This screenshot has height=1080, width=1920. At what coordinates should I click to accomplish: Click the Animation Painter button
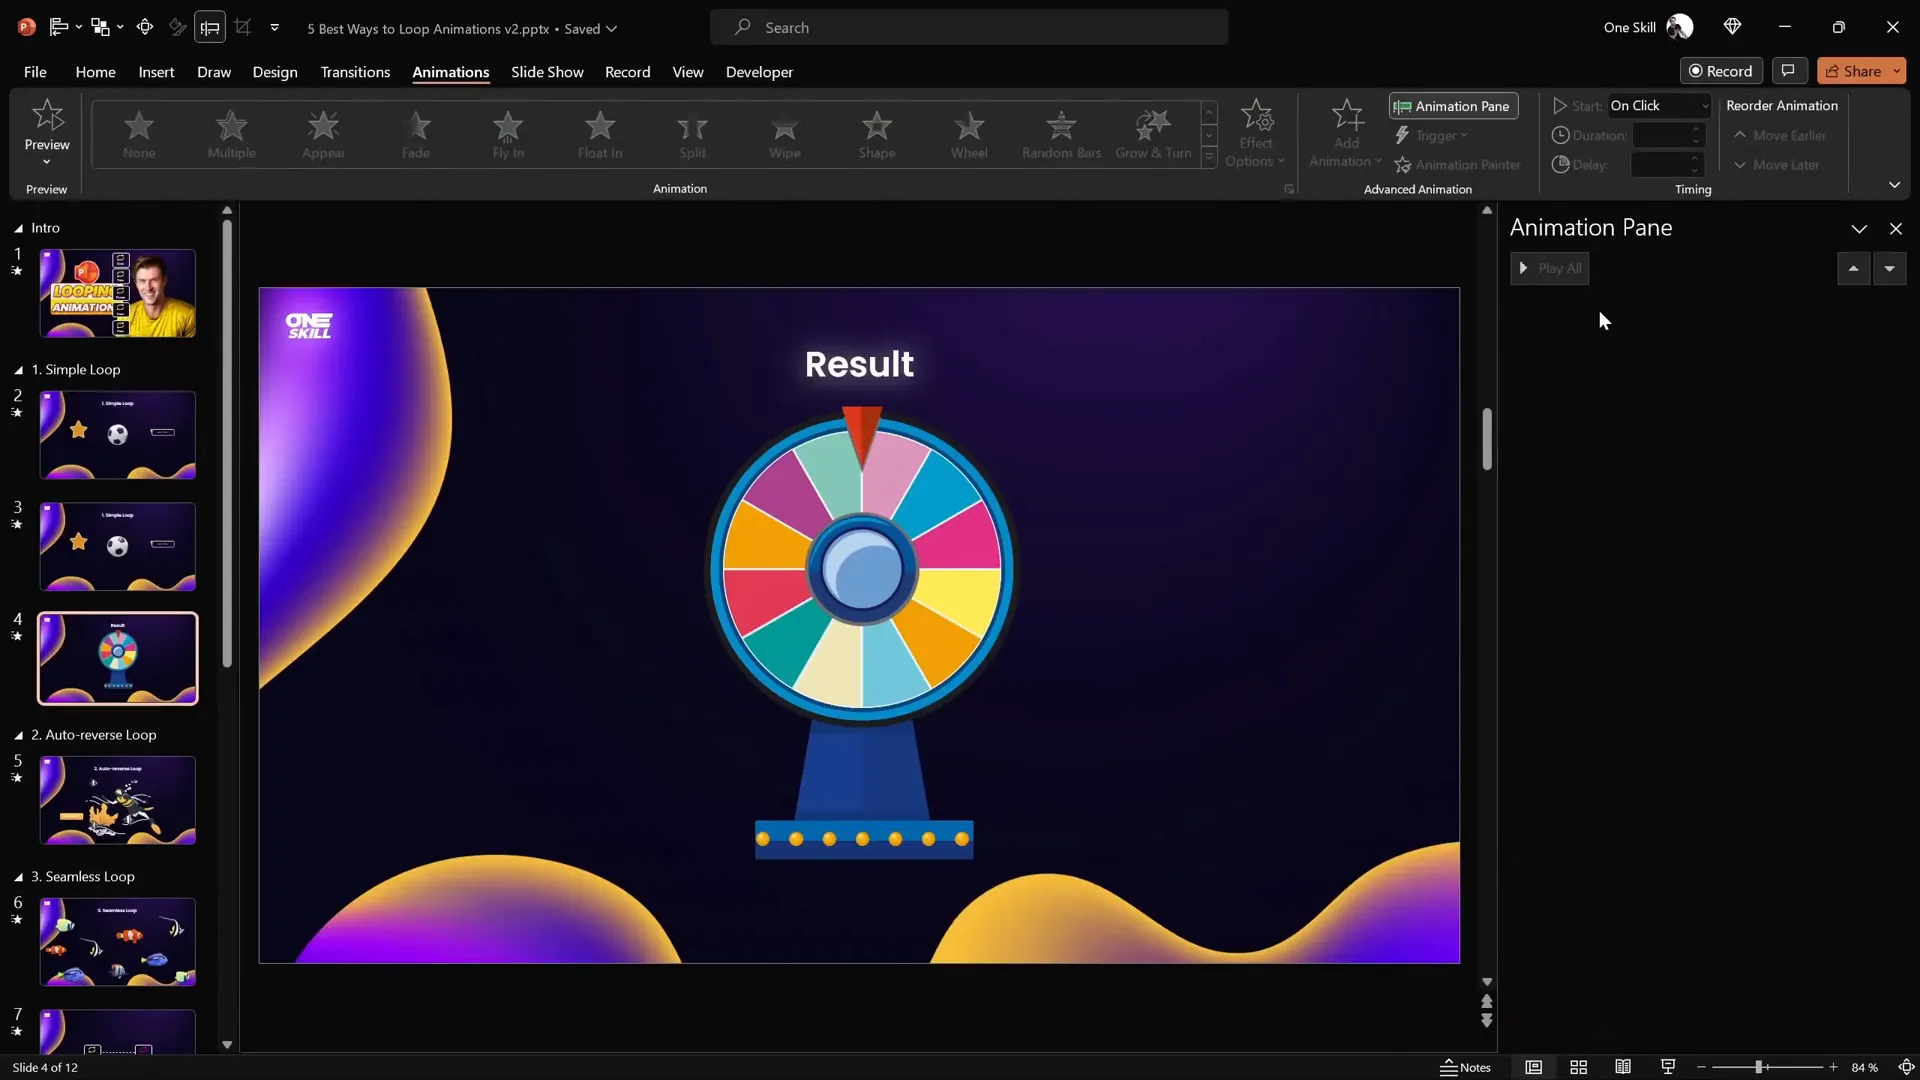[1457, 165]
